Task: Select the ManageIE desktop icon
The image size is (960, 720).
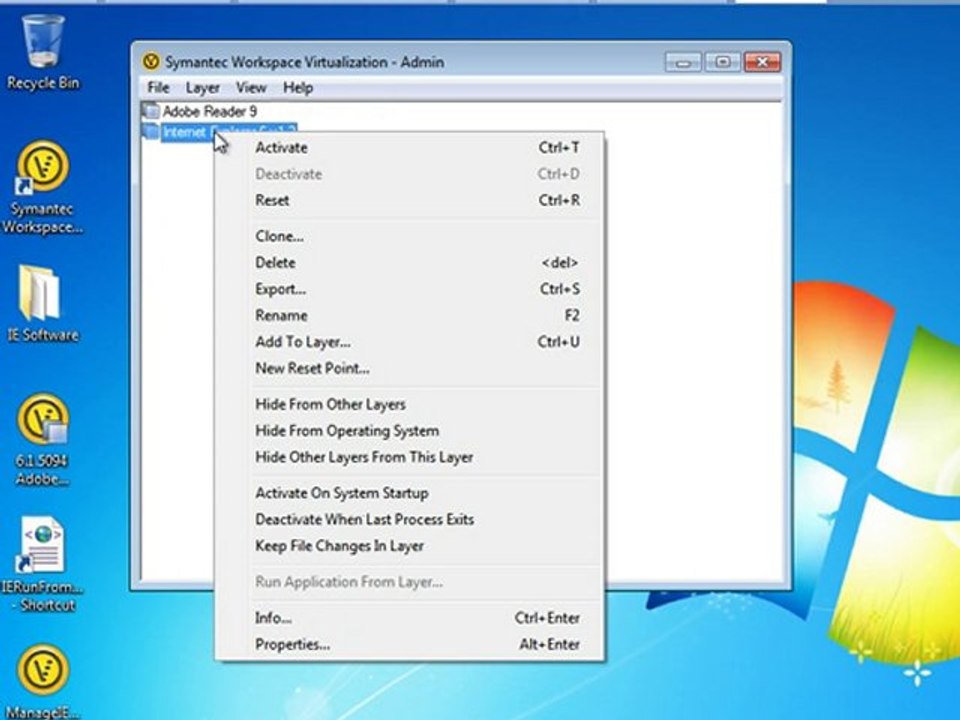Action: click(x=42, y=681)
